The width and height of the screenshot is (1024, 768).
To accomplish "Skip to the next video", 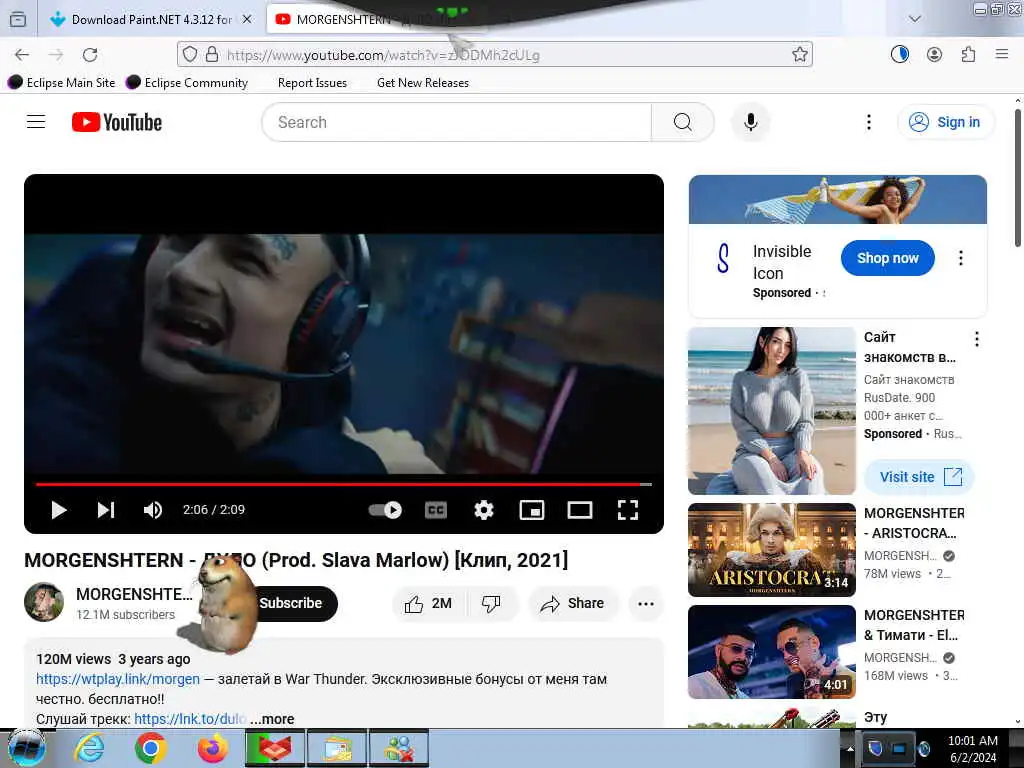I will 106,510.
